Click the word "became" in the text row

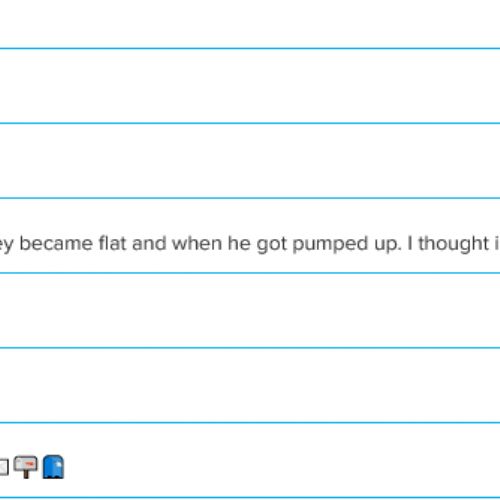point(56,243)
